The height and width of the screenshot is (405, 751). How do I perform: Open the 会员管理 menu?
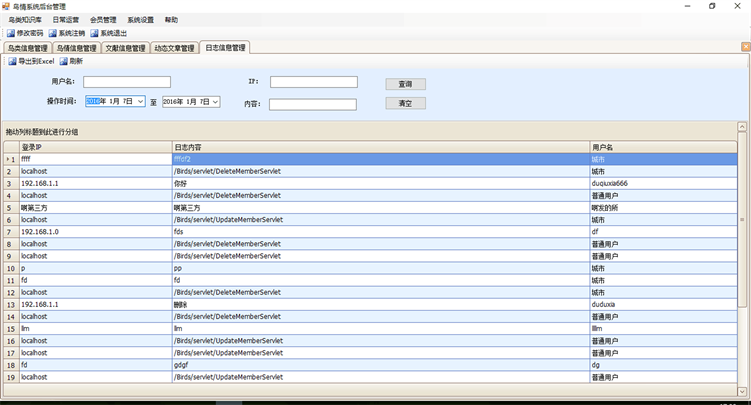click(x=103, y=19)
